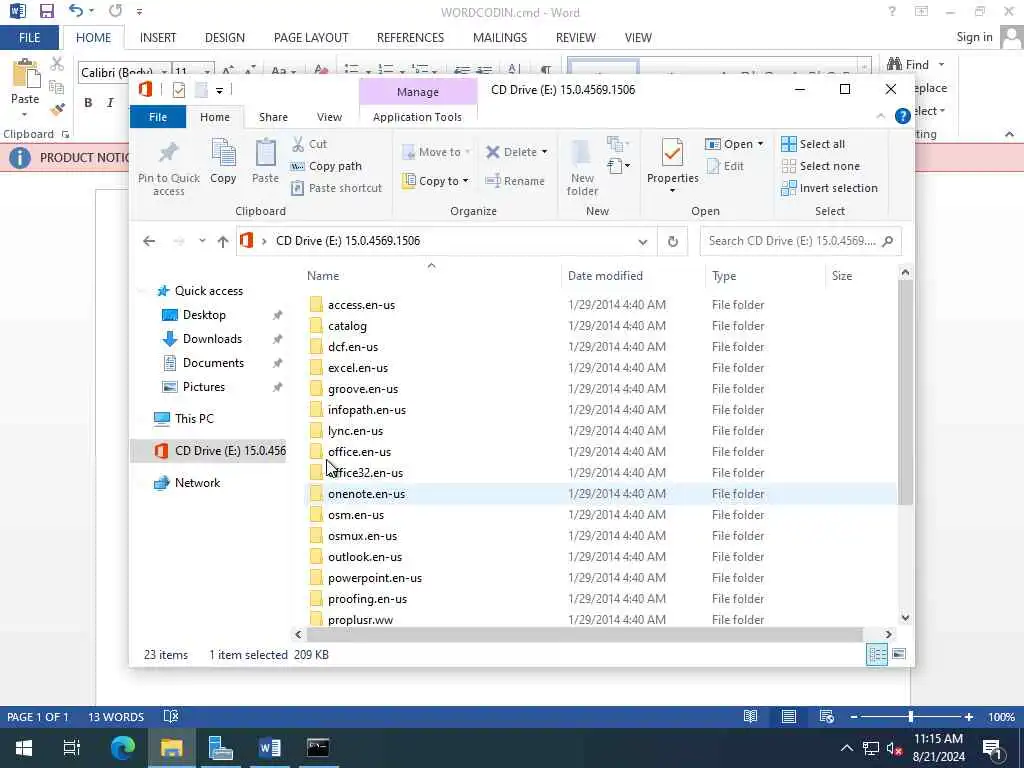Select Downloads in Quick access

click(212, 338)
